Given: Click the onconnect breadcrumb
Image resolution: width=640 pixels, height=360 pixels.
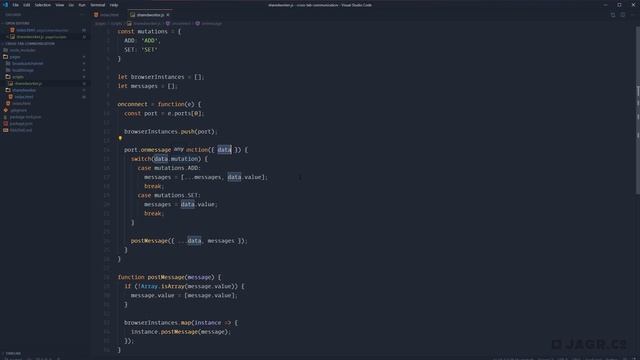Looking at the screenshot, I should tap(178, 24).
